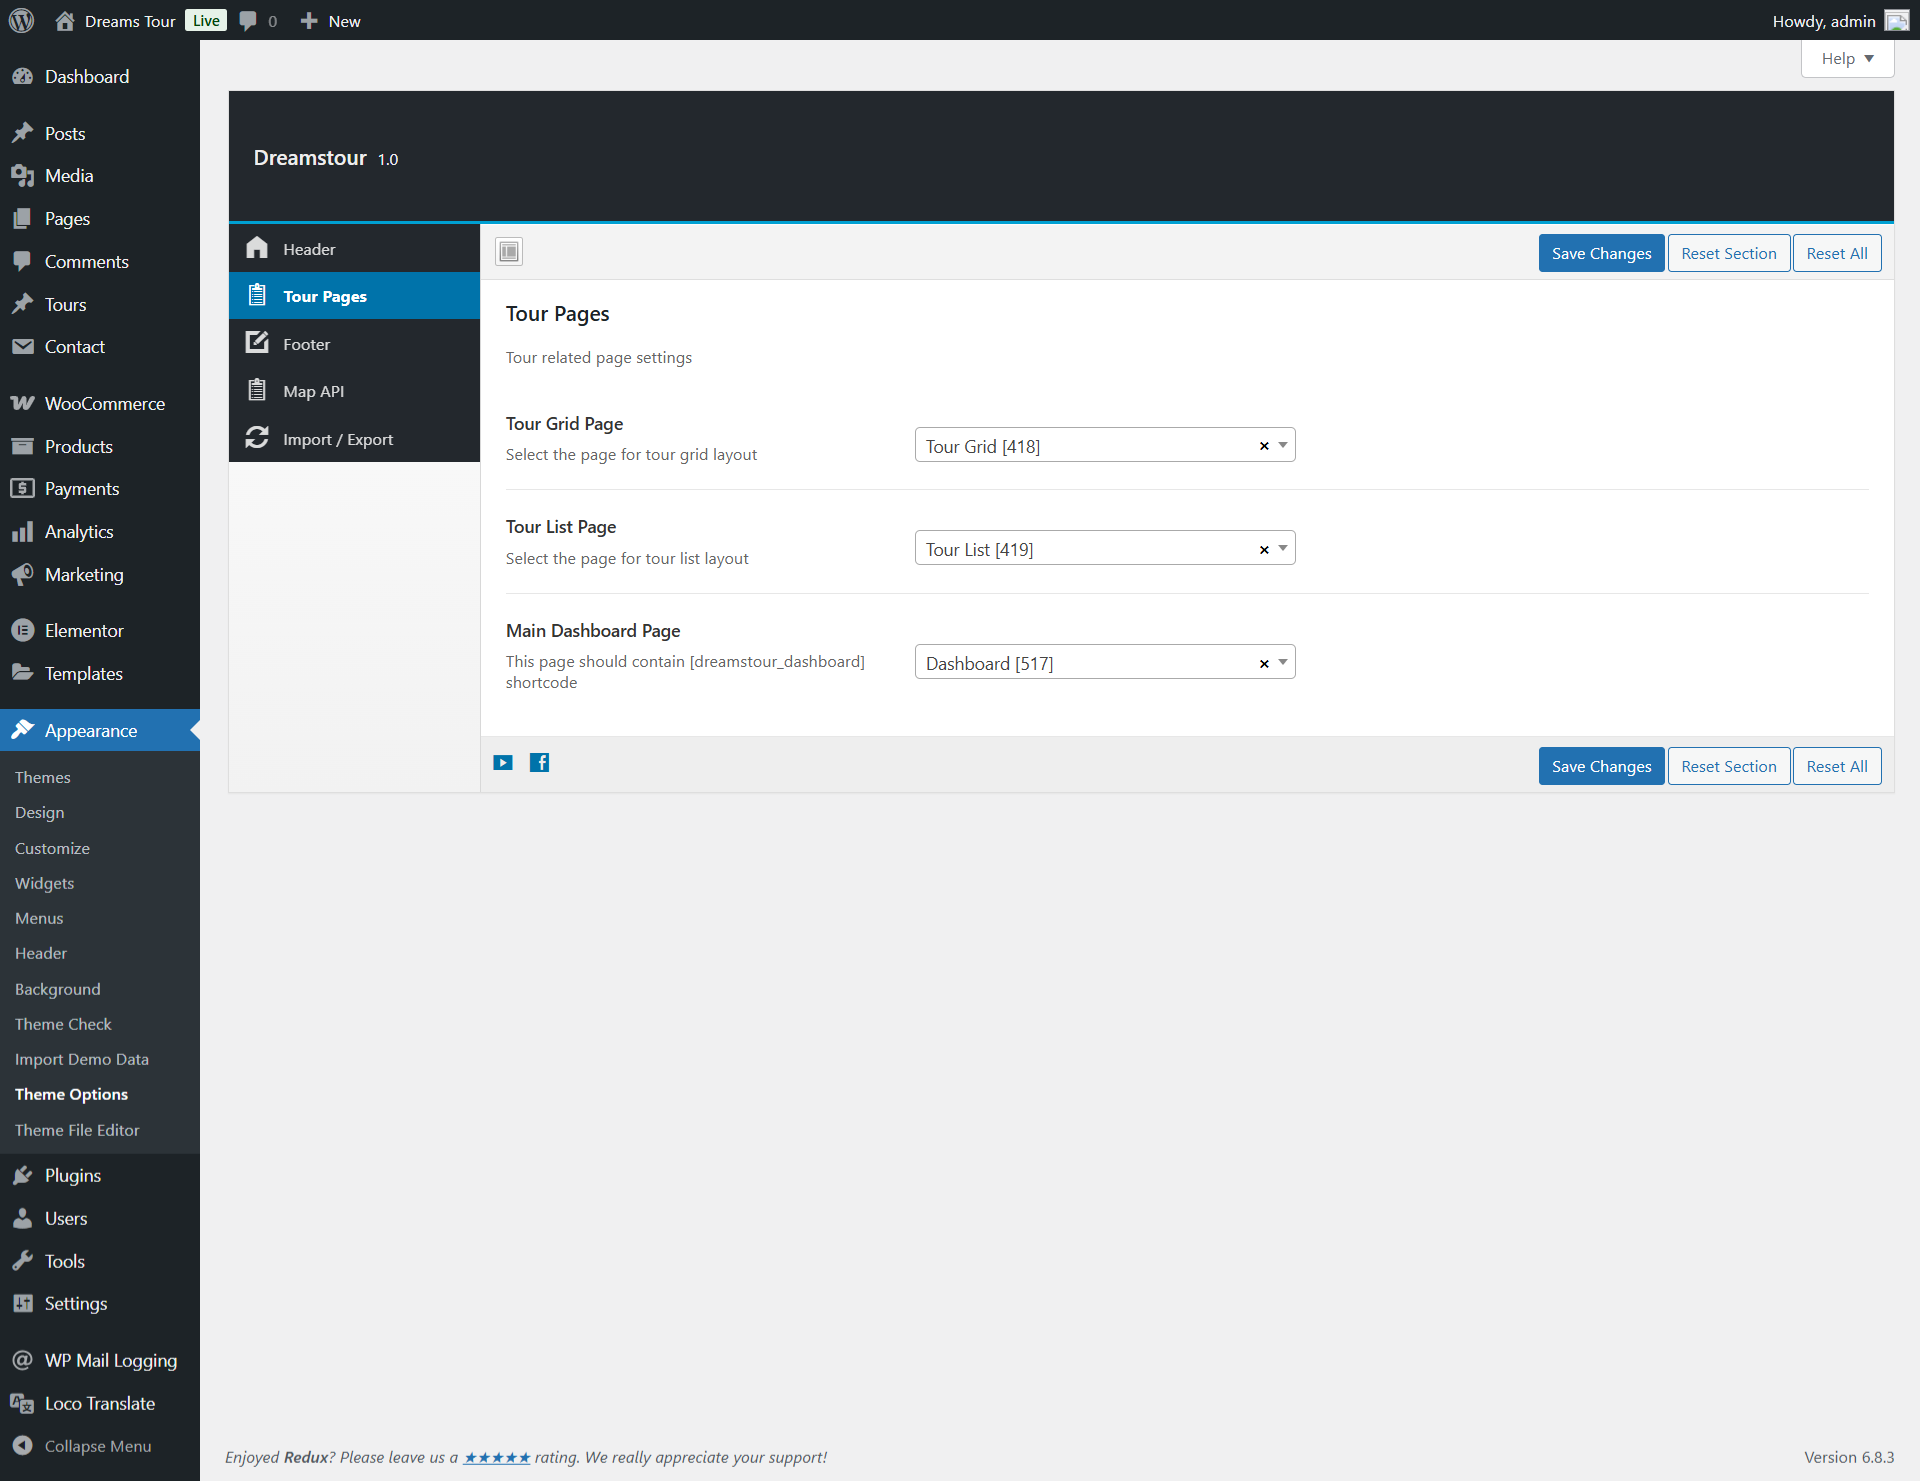Viewport: 1920px width, 1482px height.
Task: Click the WordPress logo in admin bar
Action: point(21,20)
